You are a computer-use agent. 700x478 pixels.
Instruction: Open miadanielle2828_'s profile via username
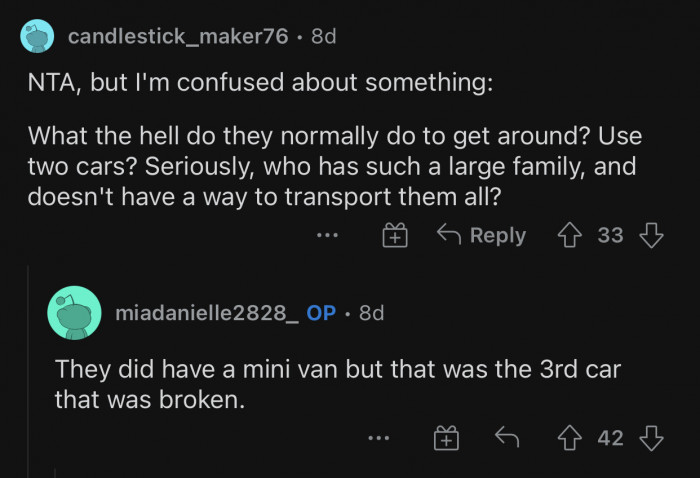pos(207,313)
